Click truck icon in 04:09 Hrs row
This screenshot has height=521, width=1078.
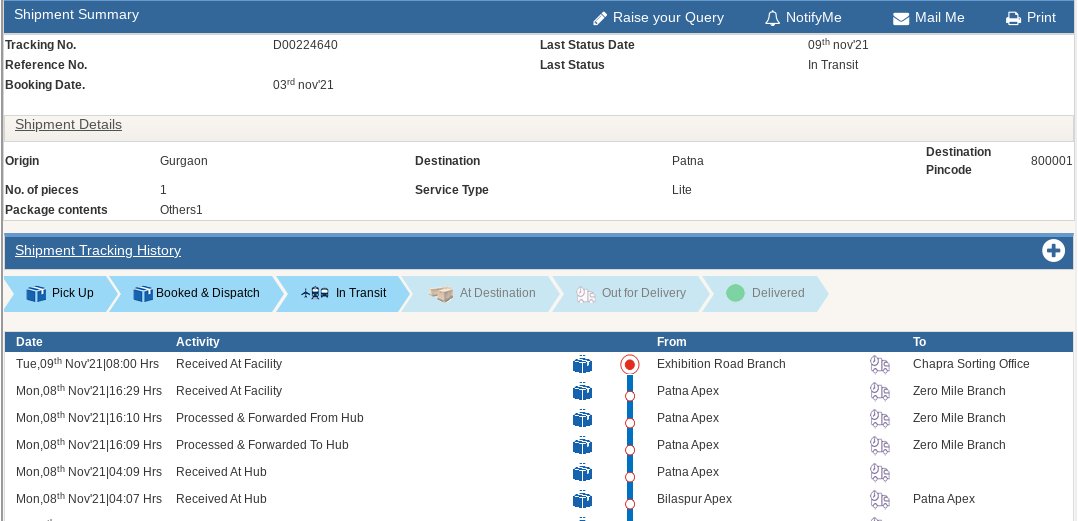(879, 472)
